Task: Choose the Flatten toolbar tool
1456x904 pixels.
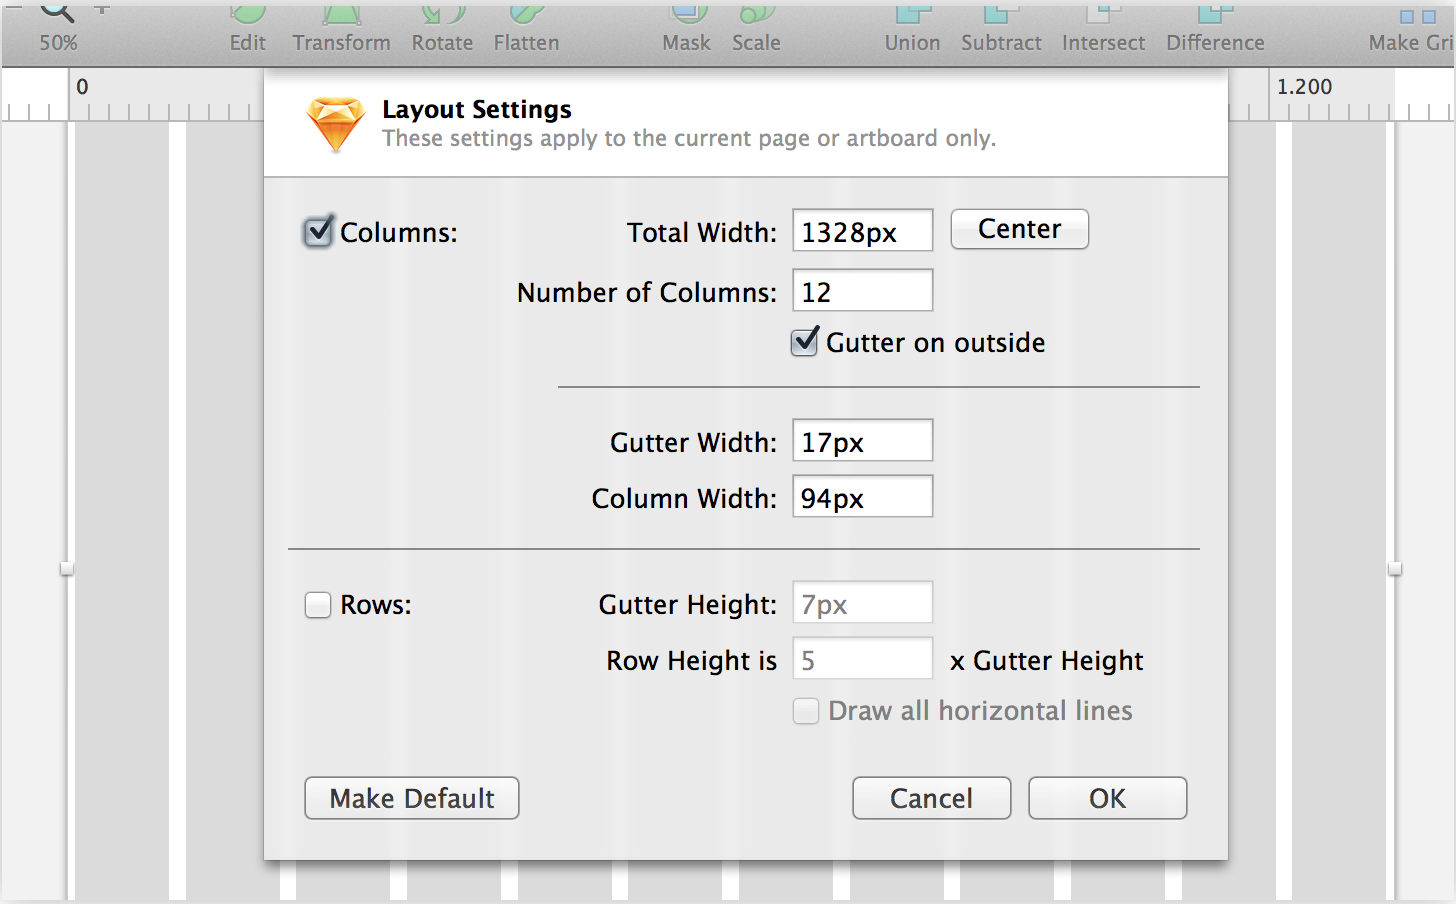Action: click(x=526, y=28)
